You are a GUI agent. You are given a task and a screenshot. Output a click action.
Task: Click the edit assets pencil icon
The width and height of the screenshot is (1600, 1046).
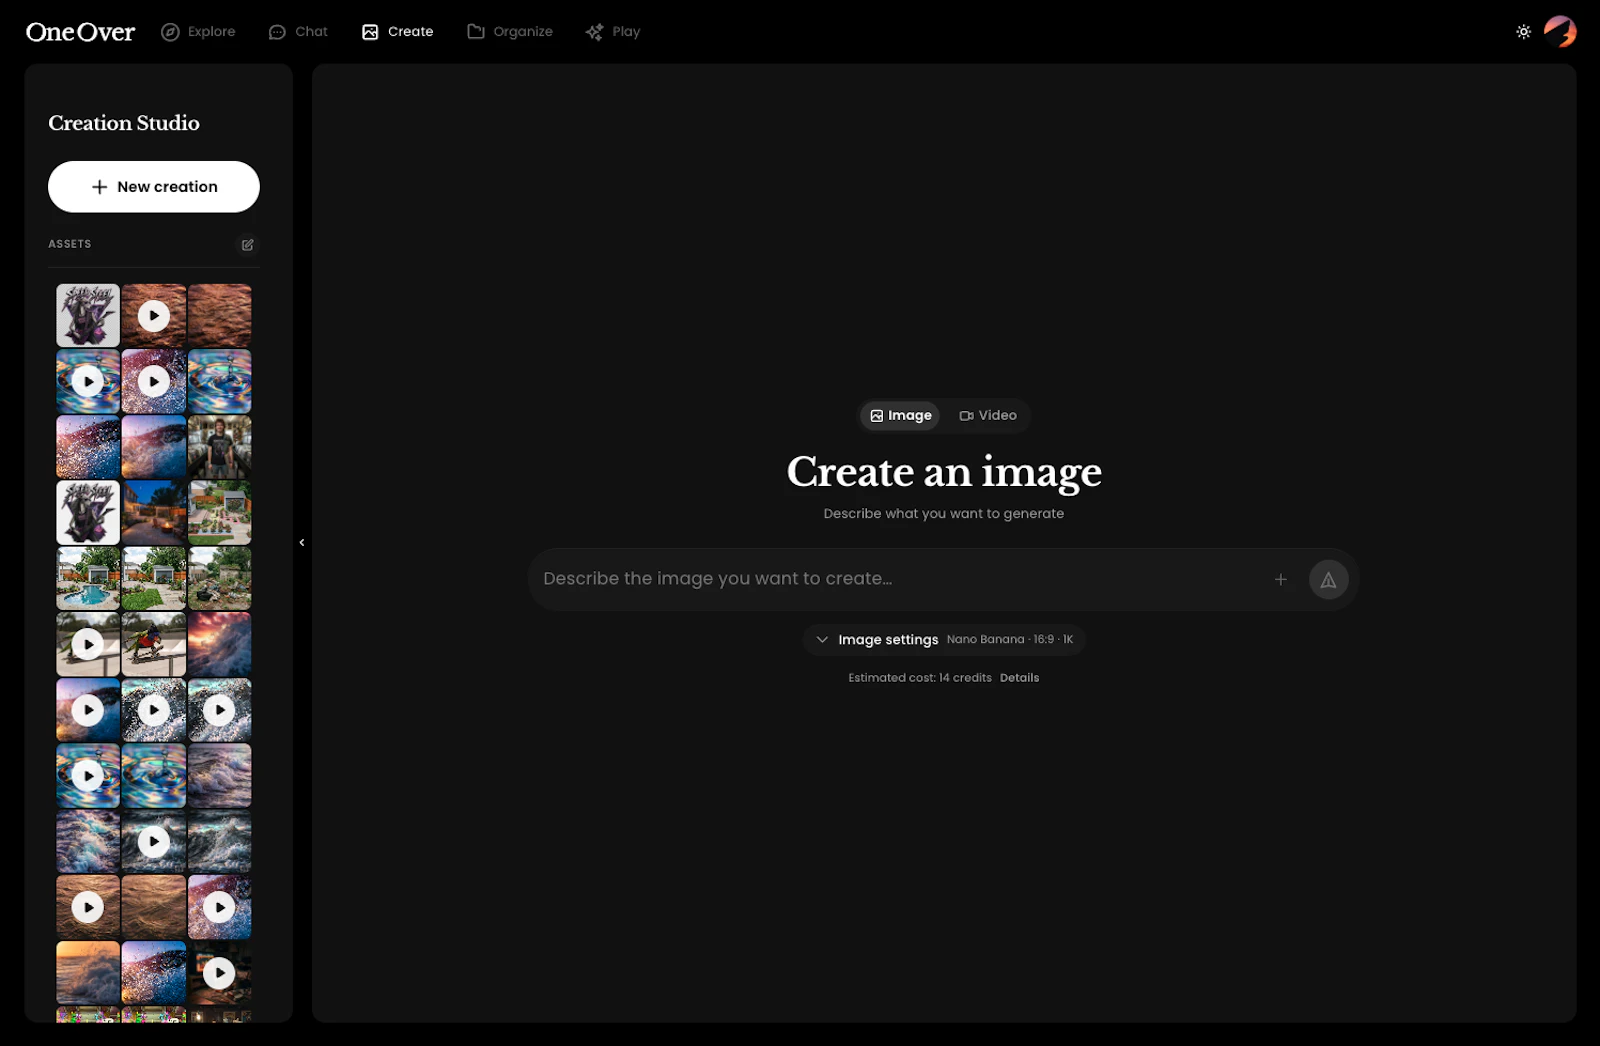tap(247, 245)
